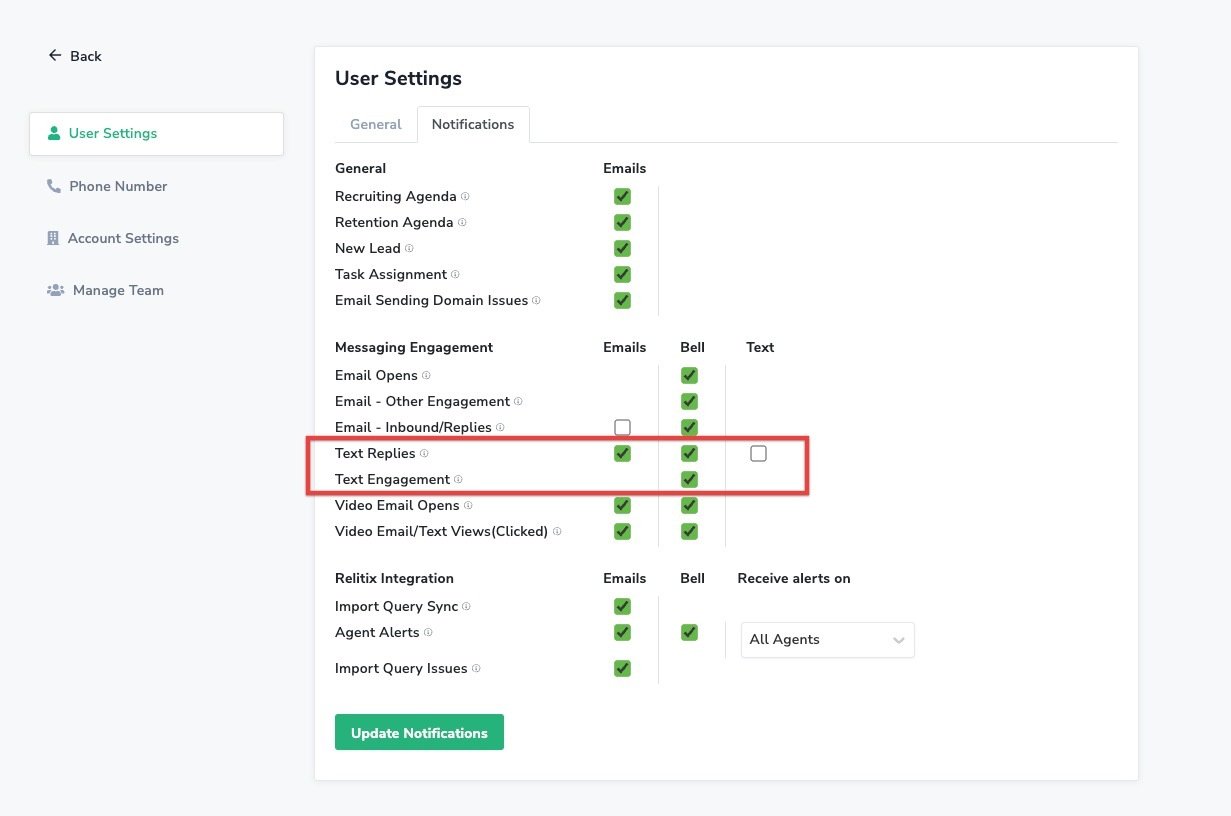Click the Update Notifications button
The height and width of the screenshot is (816, 1231).
(419, 732)
